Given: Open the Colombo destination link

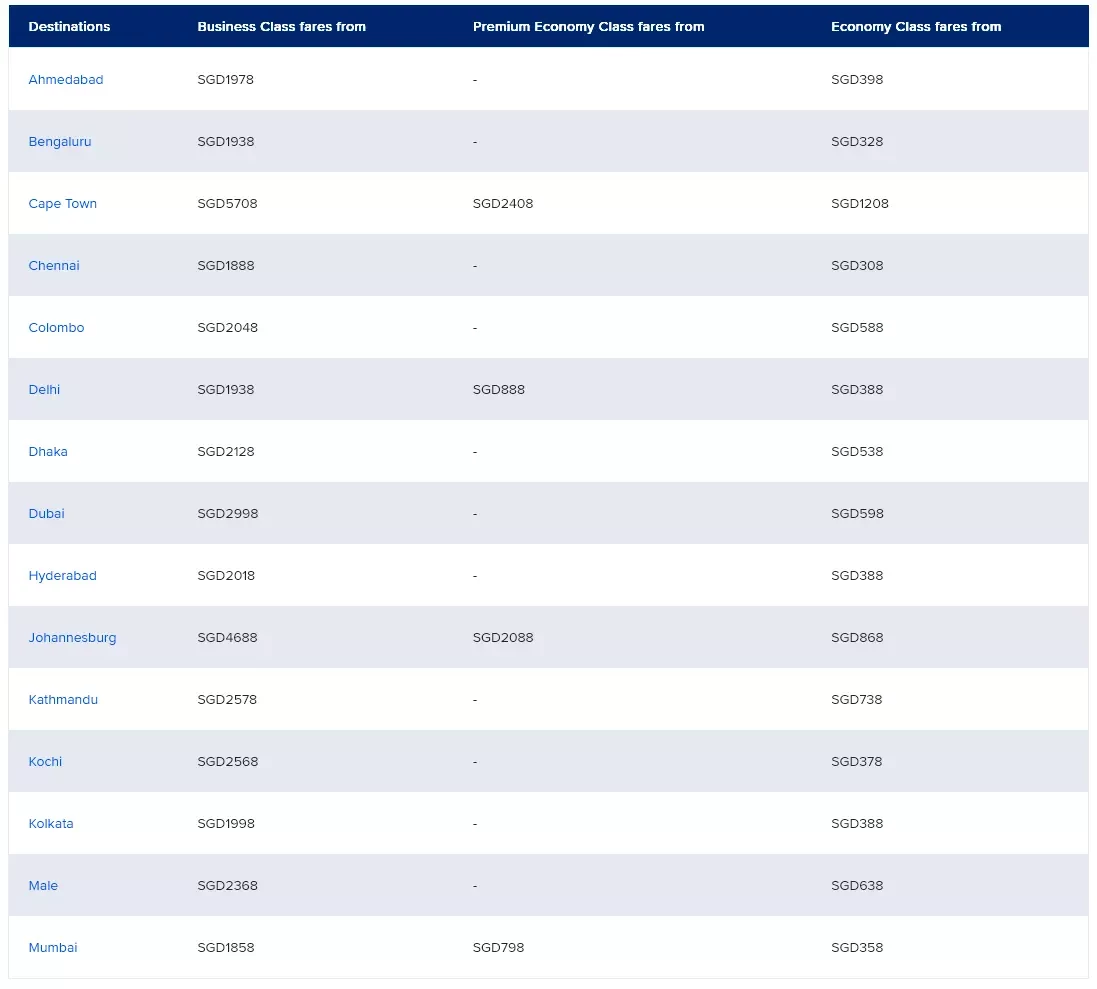Looking at the screenshot, I should coord(56,328).
